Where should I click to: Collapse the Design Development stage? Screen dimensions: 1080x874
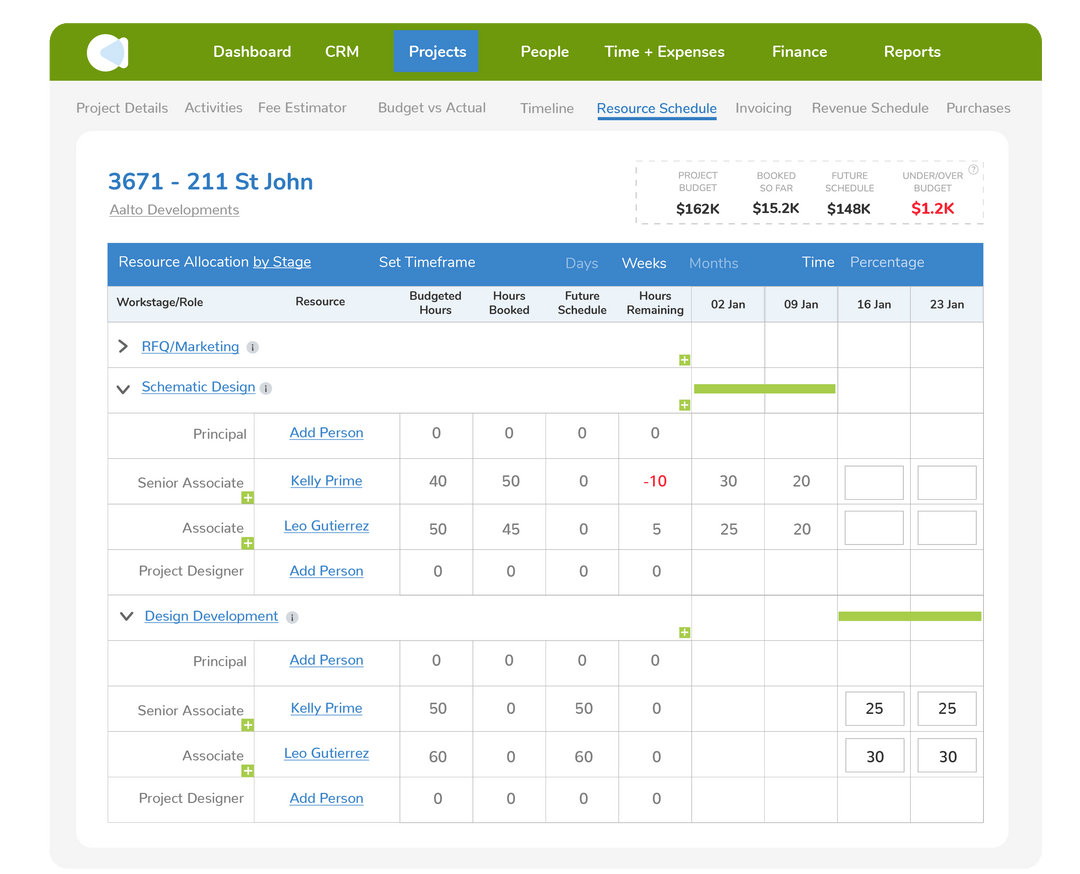(x=127, y=616)
